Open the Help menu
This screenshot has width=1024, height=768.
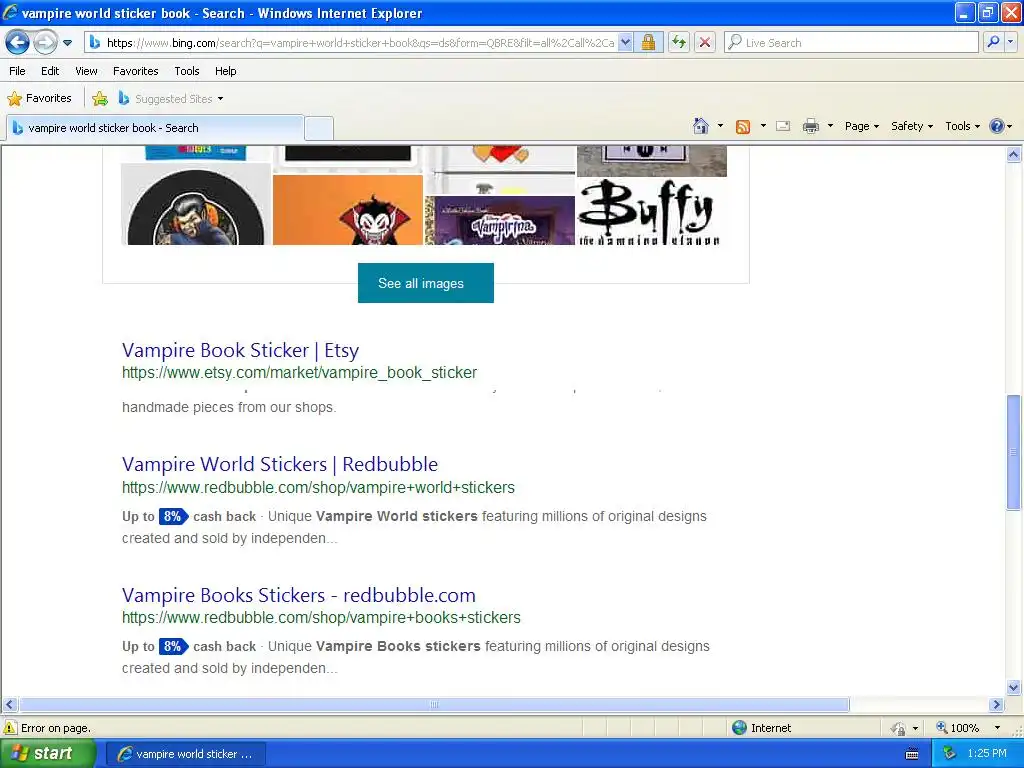tap(226, 71)
